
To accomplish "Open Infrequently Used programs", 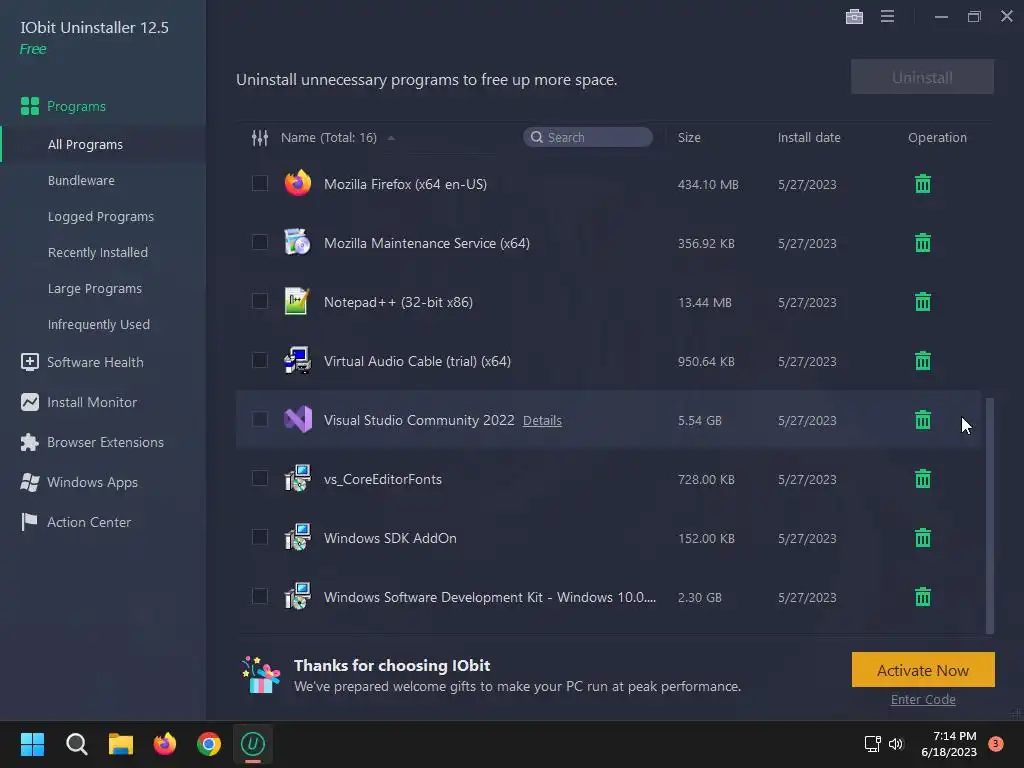I will [99, 325].
